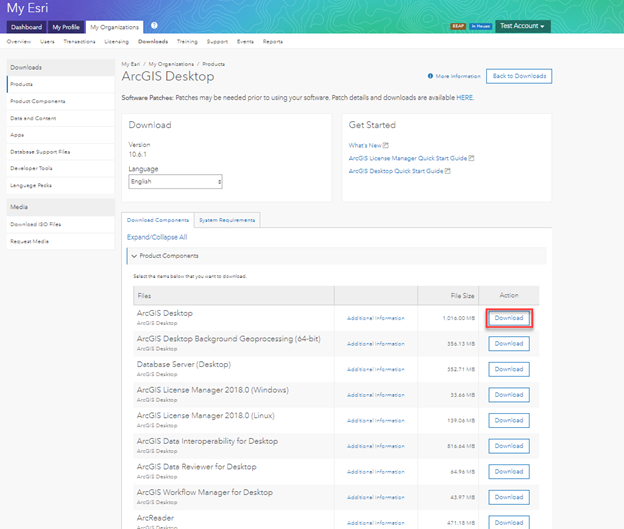This screenshot has width=624, height=529.
Task: Open the Licensing menu item
Action: (x=117, y=41)
